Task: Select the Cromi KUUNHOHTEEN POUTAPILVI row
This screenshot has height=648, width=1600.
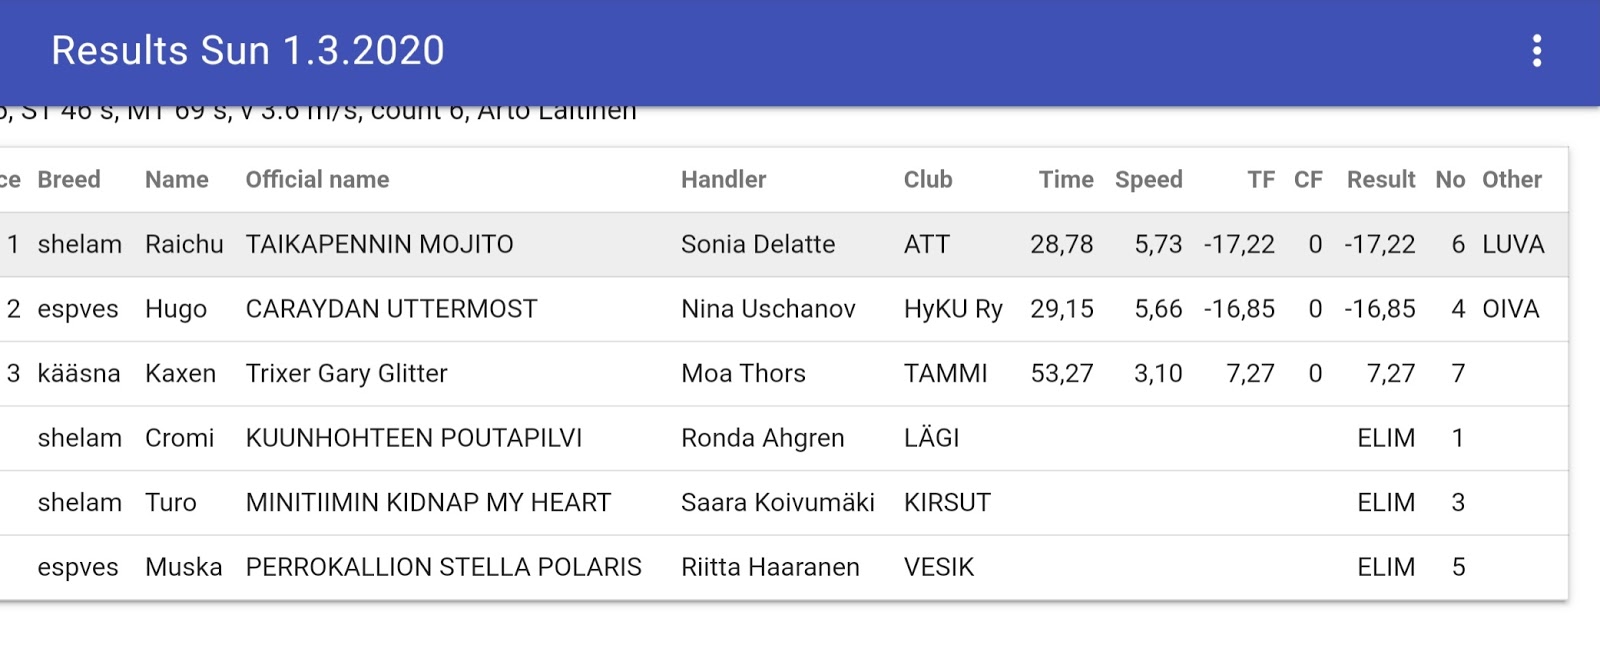Action: 784,438
